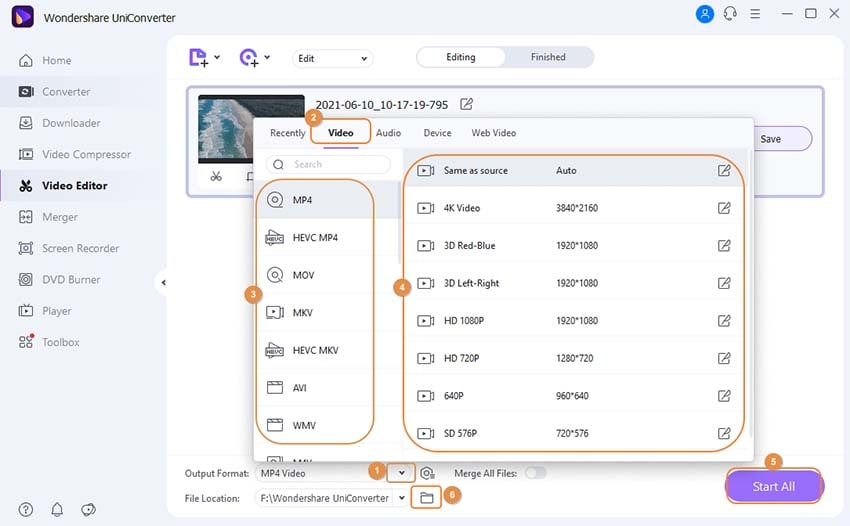
Task: Select 4K Video 3840*2160 resolution
Action: tap(574, 208)
